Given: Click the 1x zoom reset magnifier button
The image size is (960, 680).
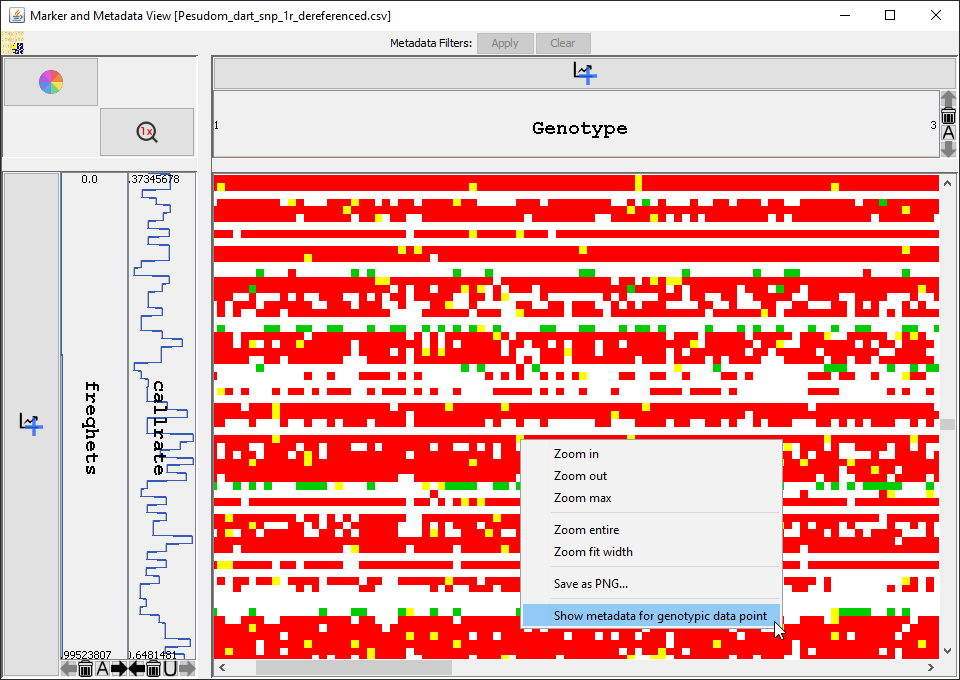Looking at the screenshot, I should pyautogui.click(x=147, y=132).
